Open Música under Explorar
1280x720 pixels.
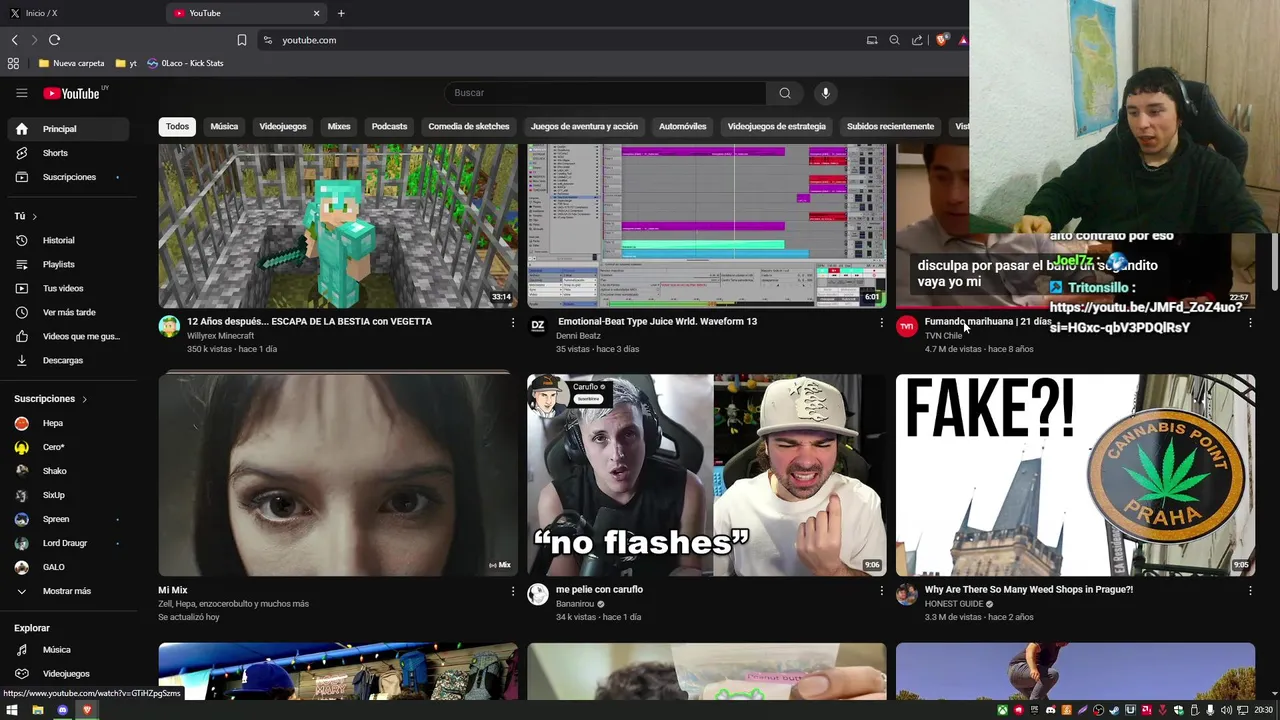click(69, 650)
